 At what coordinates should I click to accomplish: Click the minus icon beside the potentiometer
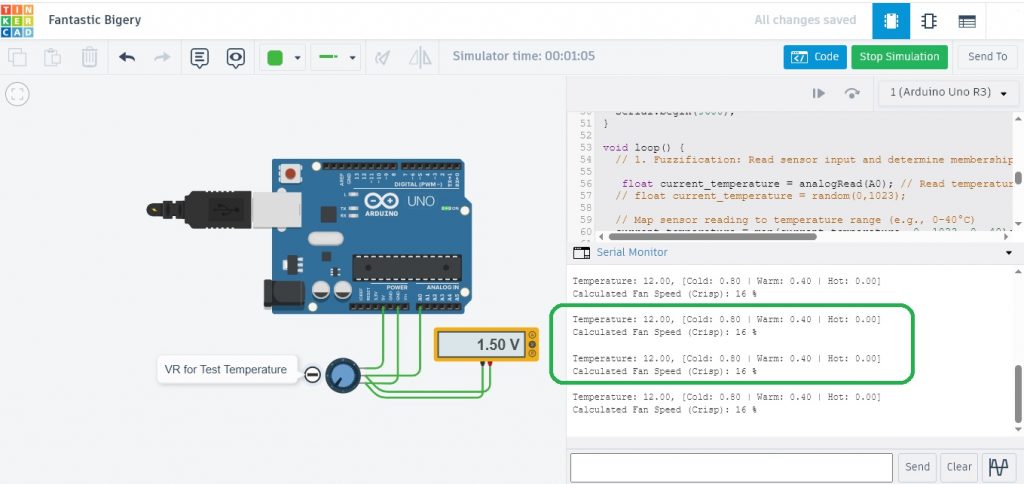coord(312,375)
